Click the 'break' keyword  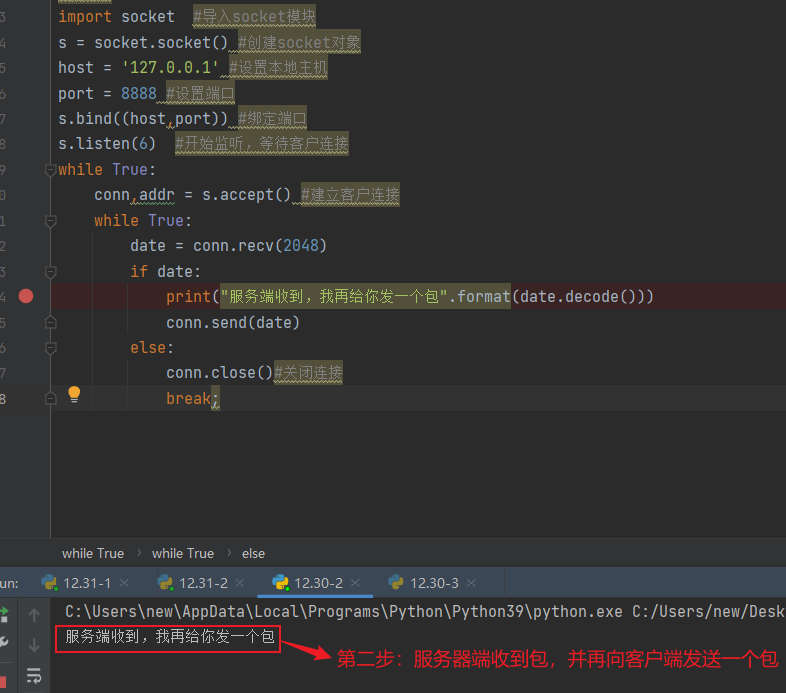click(188, 399)
